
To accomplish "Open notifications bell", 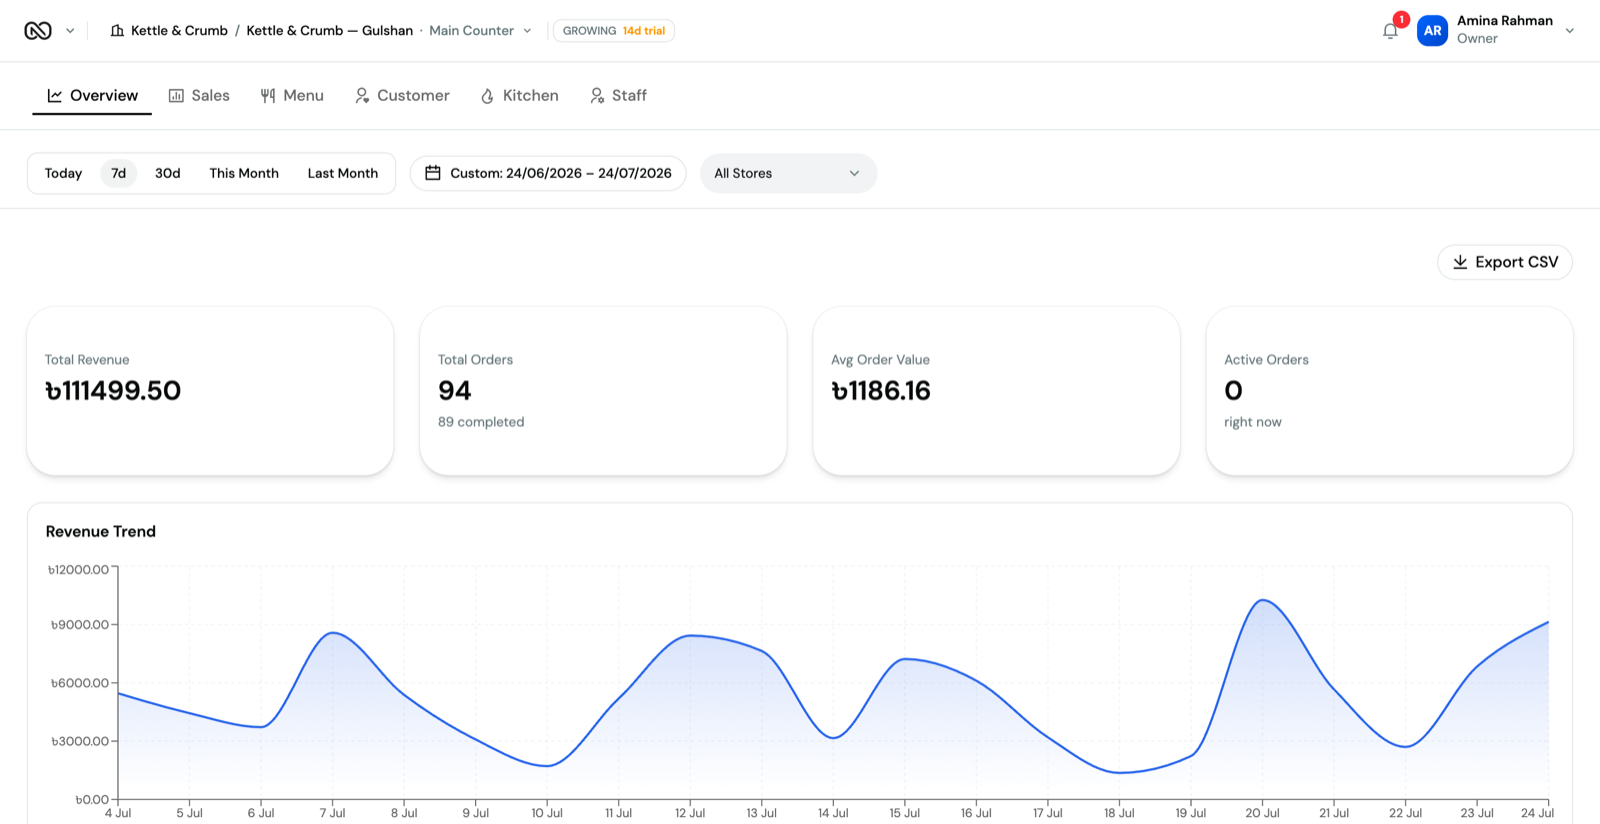I will coord(1390,31).
